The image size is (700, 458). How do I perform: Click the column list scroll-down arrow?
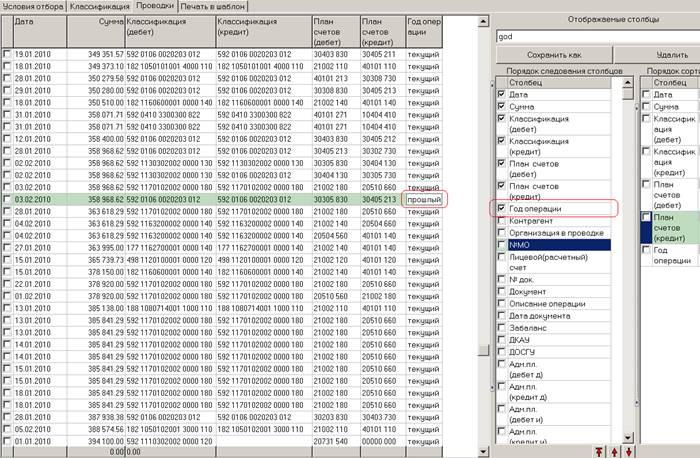[x=628, y=437]
